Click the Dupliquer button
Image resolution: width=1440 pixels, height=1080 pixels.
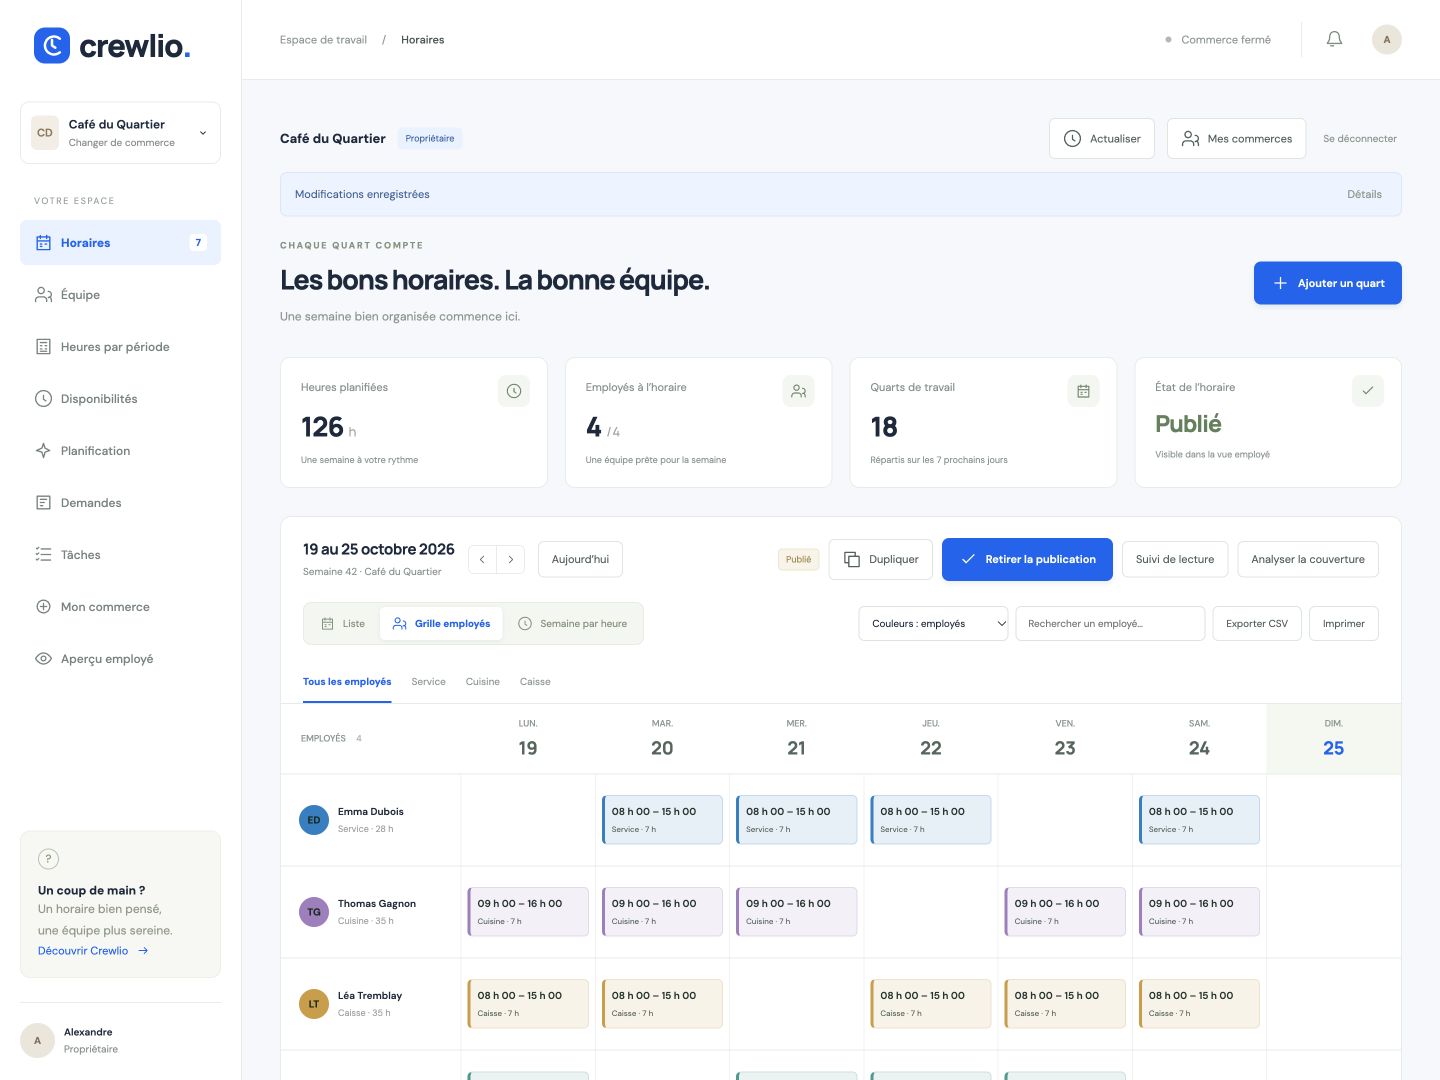(881, 560)
